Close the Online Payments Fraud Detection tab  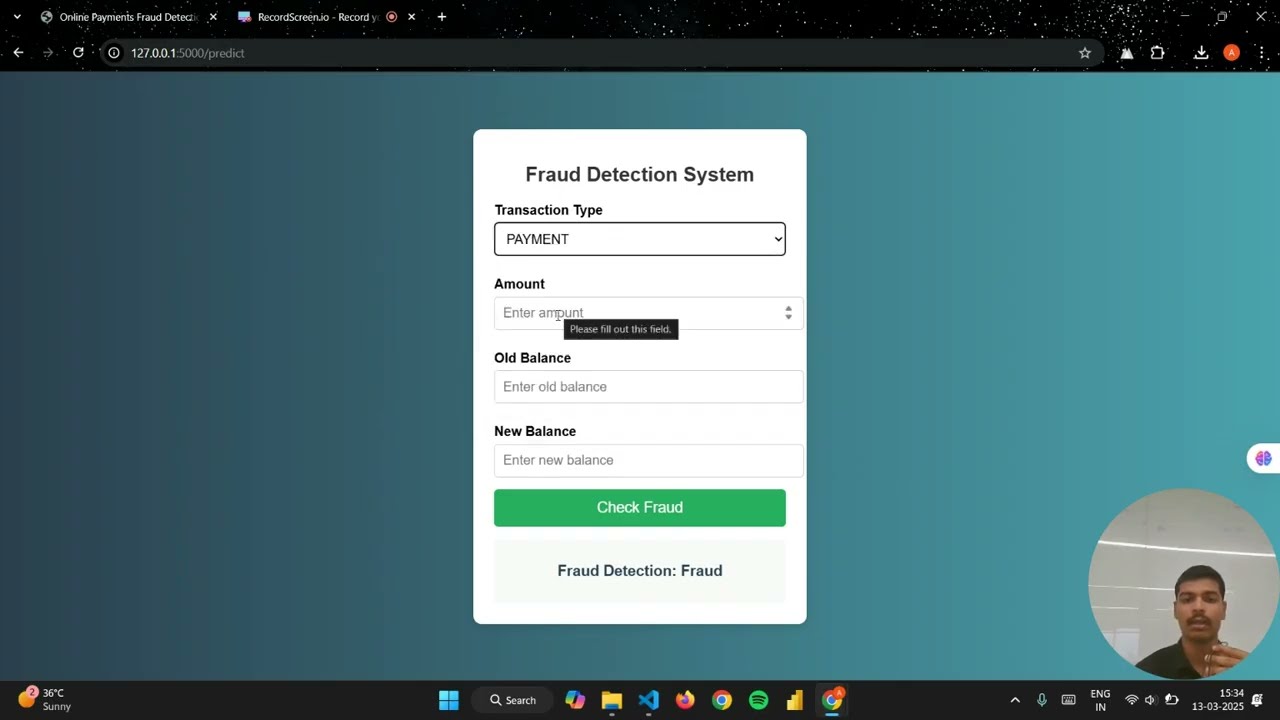[213, 17]
